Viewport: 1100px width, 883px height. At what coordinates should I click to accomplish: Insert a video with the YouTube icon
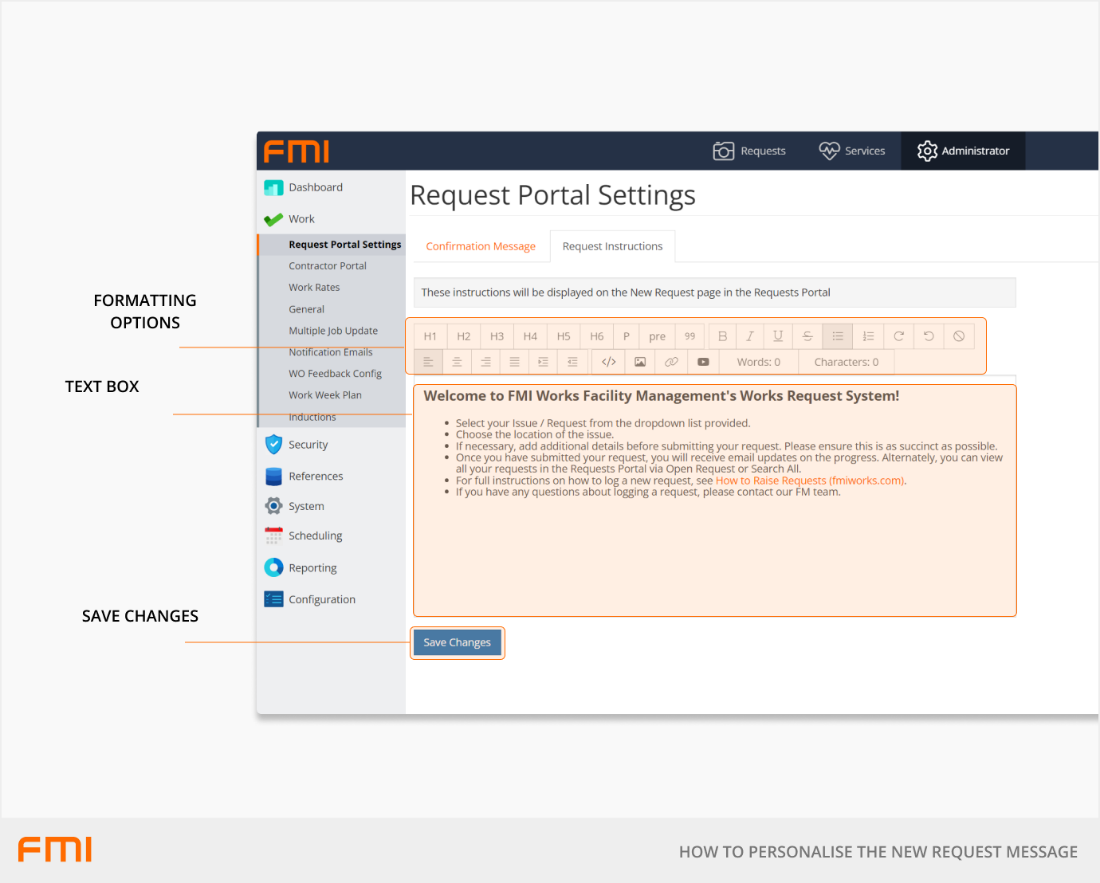pos(703,362)
